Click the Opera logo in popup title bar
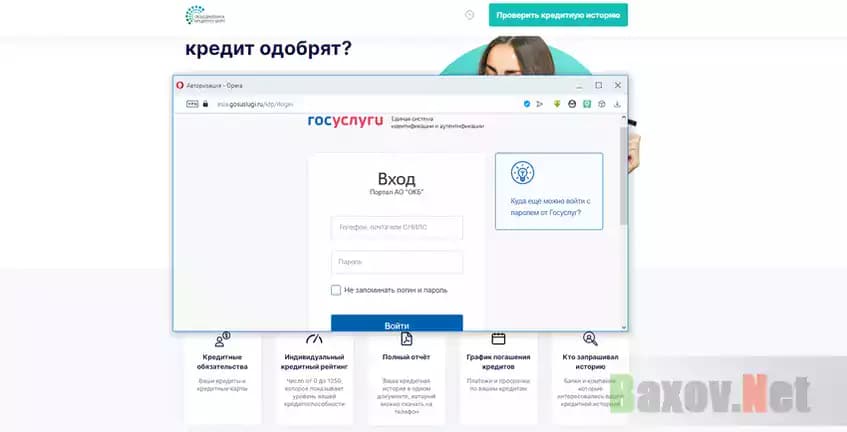 pos(180,85)
